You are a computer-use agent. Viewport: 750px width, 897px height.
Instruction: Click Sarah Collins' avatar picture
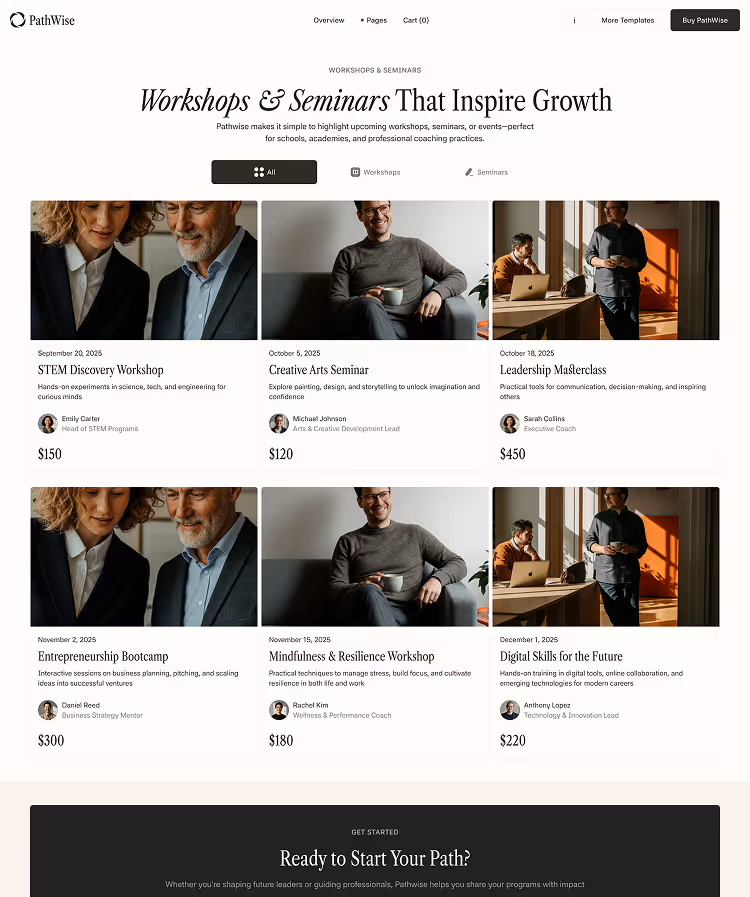(x=510, y=424)
